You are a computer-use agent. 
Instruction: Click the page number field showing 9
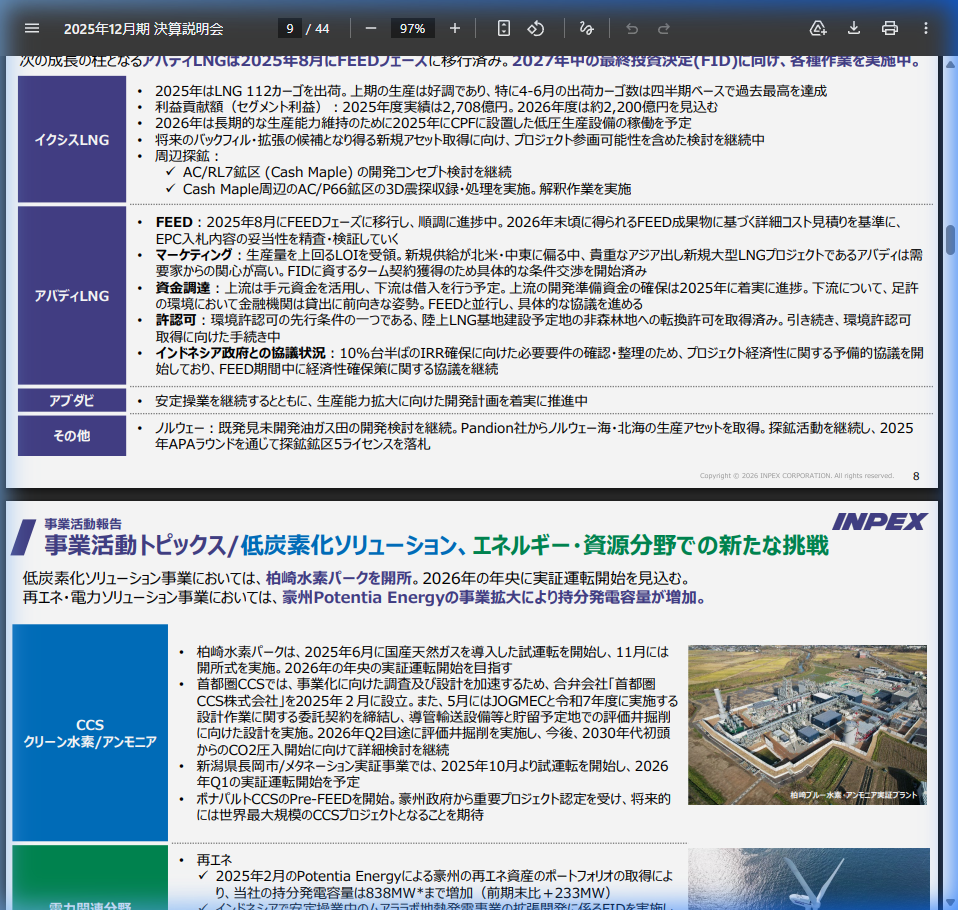[x=290, y=28]
